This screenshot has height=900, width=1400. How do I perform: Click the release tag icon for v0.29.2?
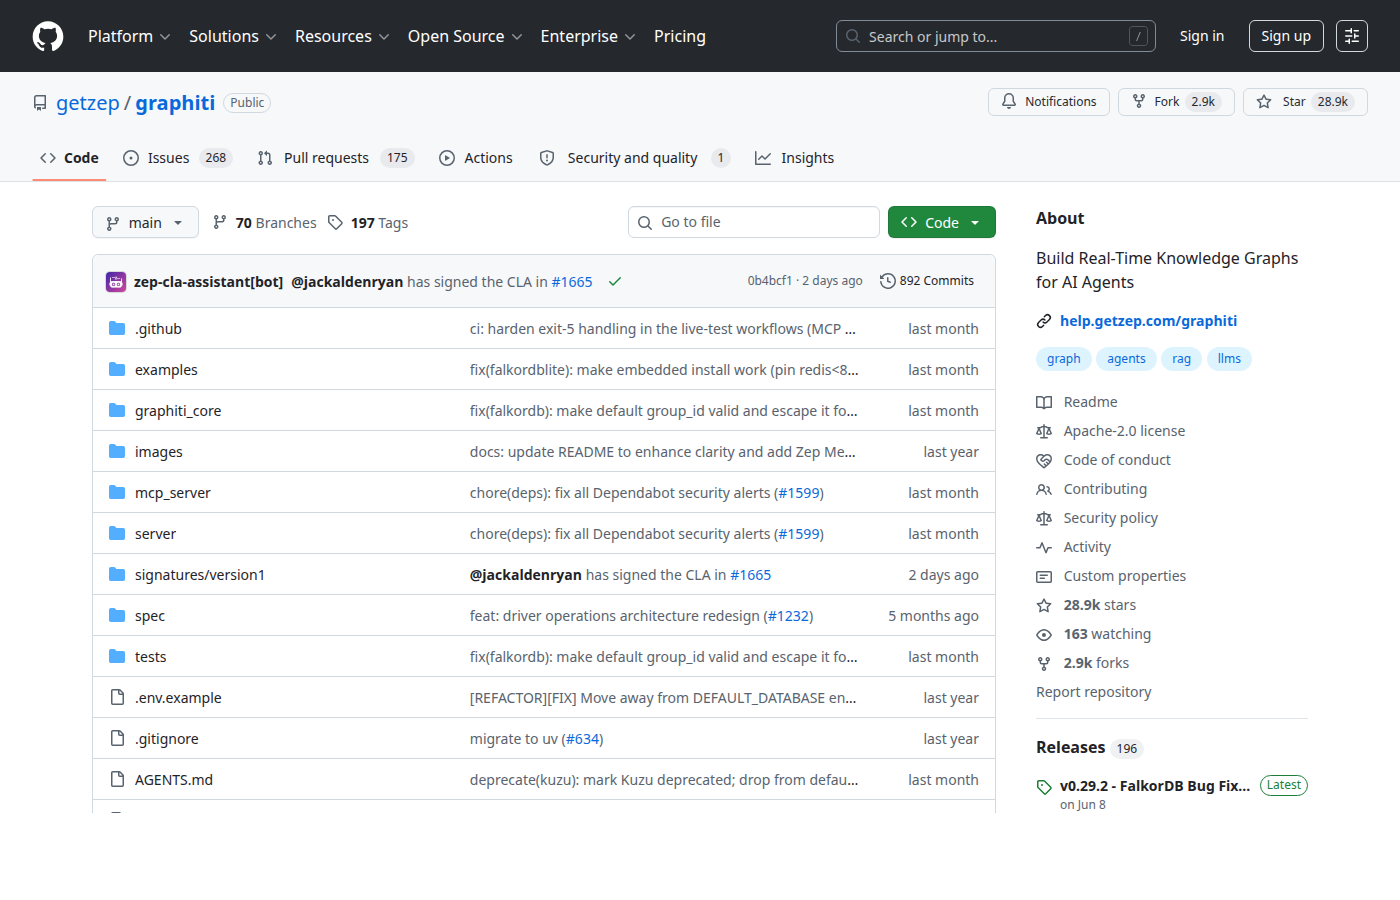point(1044,787)
